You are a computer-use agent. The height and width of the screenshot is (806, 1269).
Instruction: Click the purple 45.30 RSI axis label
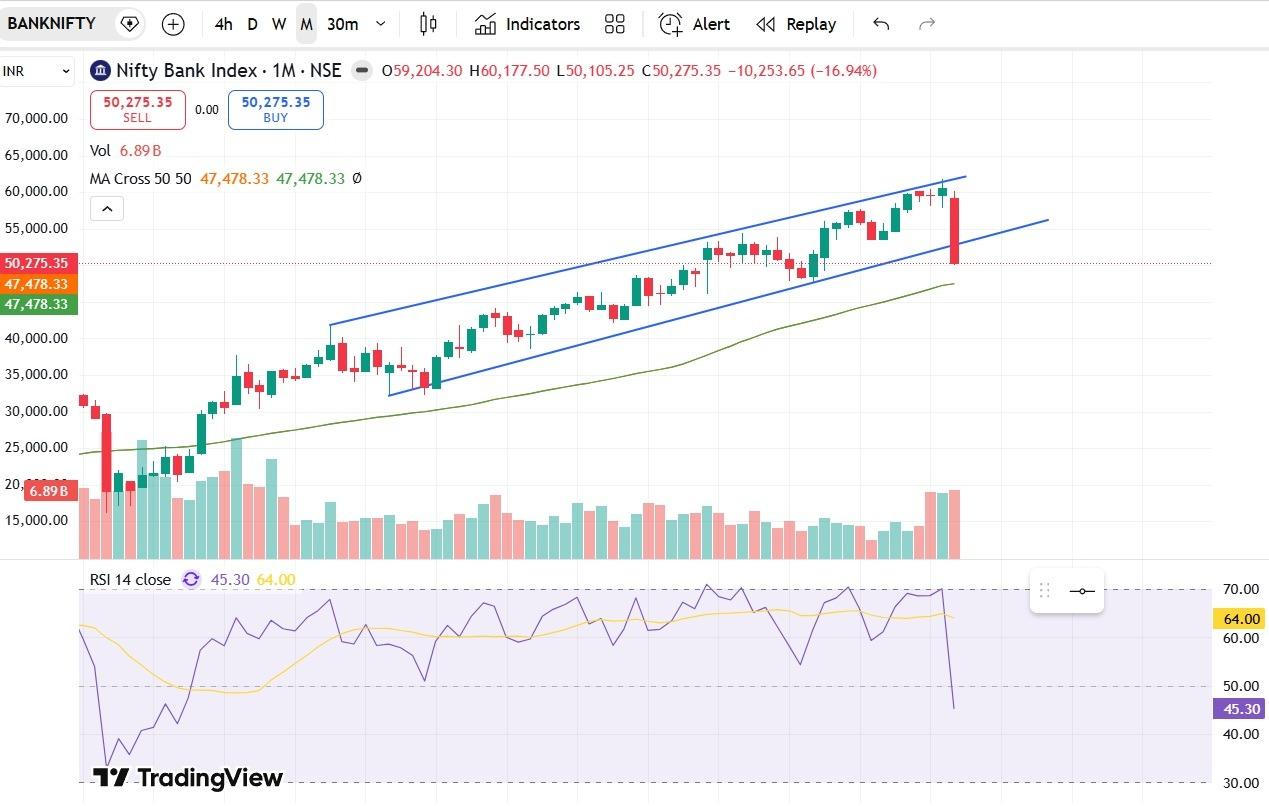(1238, 708)
